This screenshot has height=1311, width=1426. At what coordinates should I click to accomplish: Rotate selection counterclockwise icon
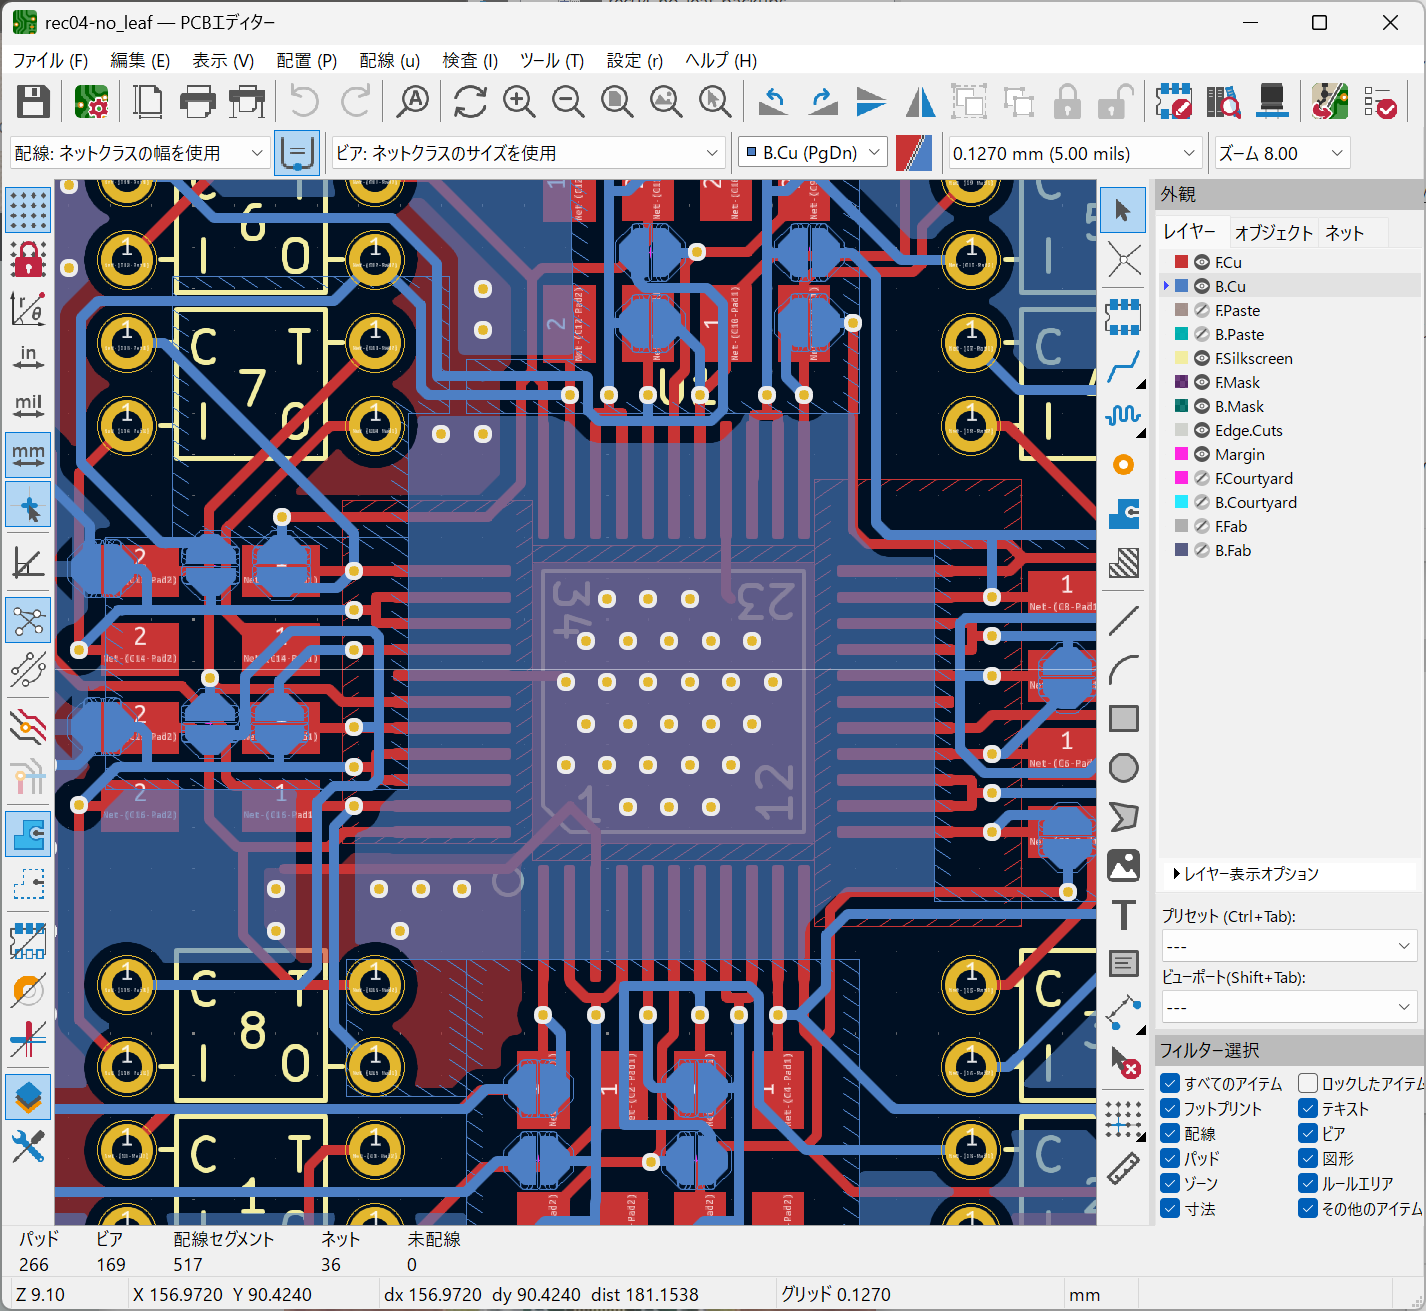click(773, 101)
